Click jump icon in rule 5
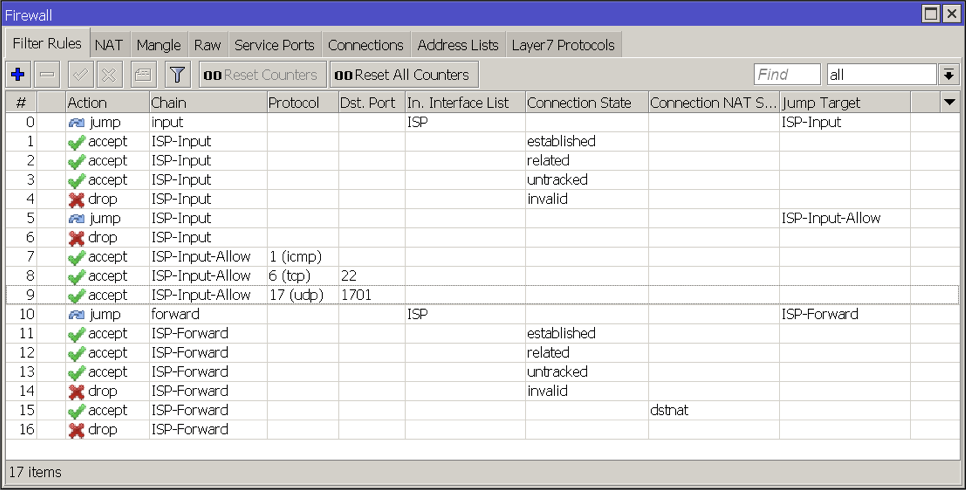 point(76,219)
